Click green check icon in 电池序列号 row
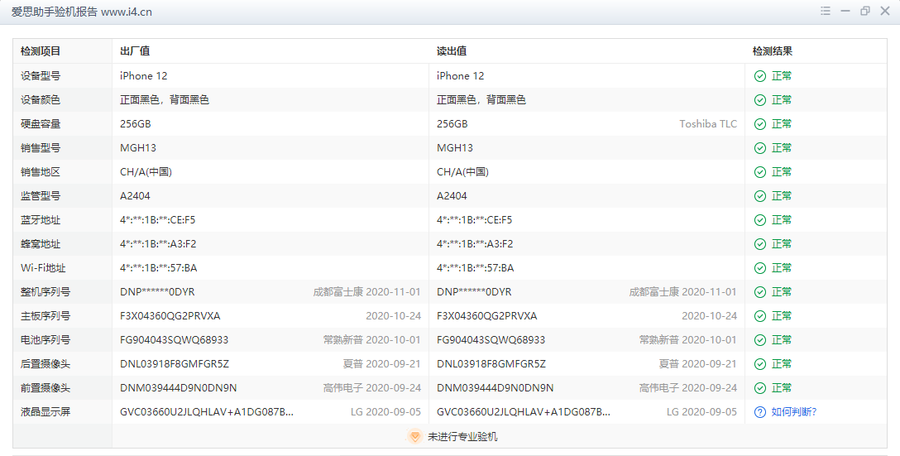 [x=760, y=340]
